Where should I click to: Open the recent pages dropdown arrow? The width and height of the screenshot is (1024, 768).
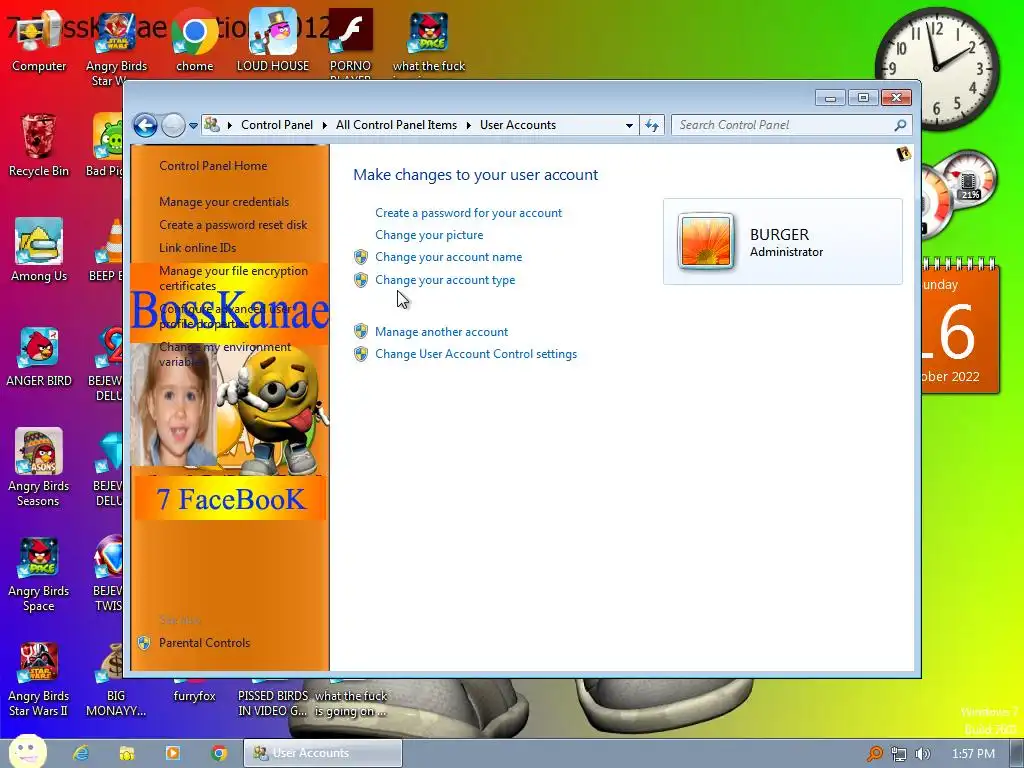[x=193, y=125]
